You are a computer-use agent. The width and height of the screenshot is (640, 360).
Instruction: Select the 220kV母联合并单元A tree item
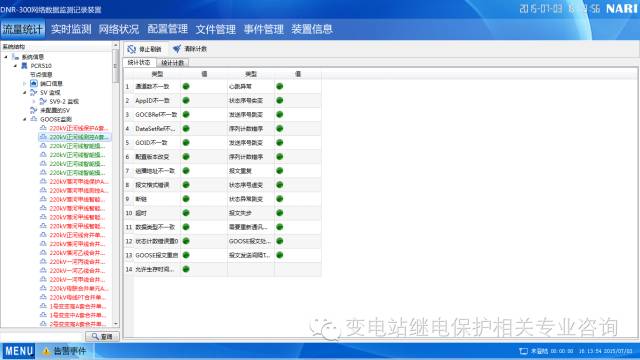pyautogui.click(x=79, y=289)
